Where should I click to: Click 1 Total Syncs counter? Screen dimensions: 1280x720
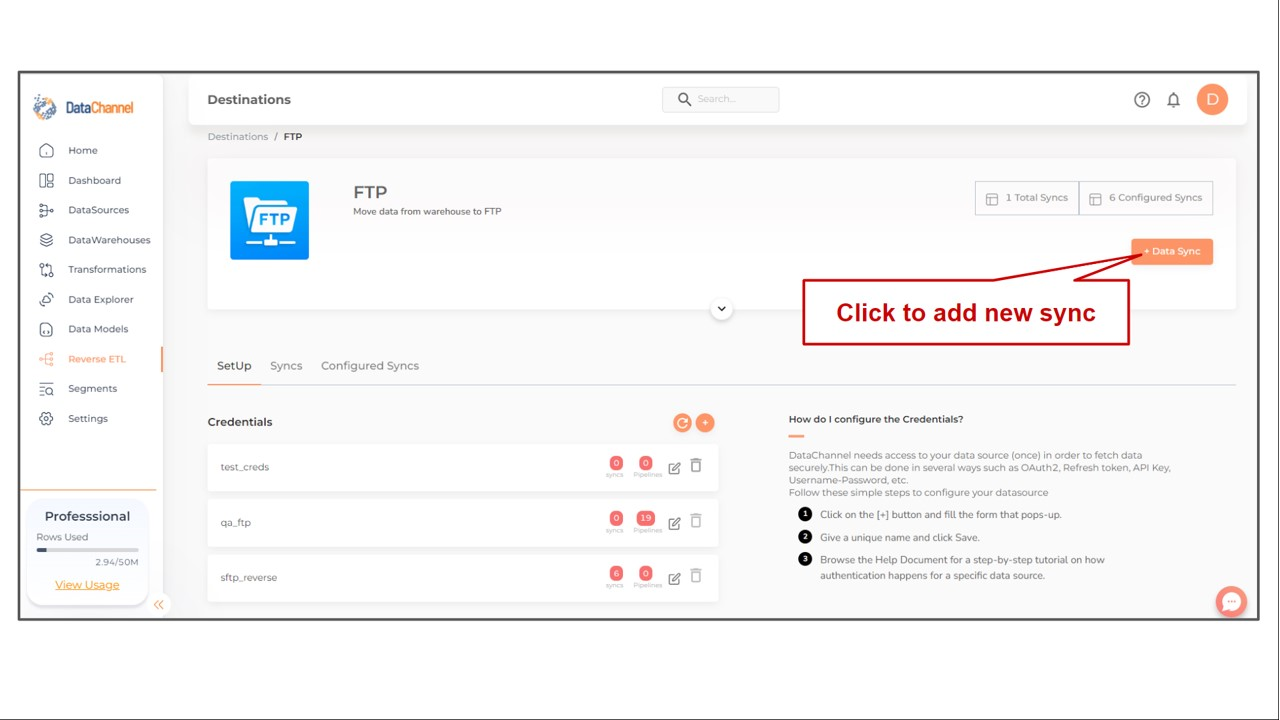1027,198
